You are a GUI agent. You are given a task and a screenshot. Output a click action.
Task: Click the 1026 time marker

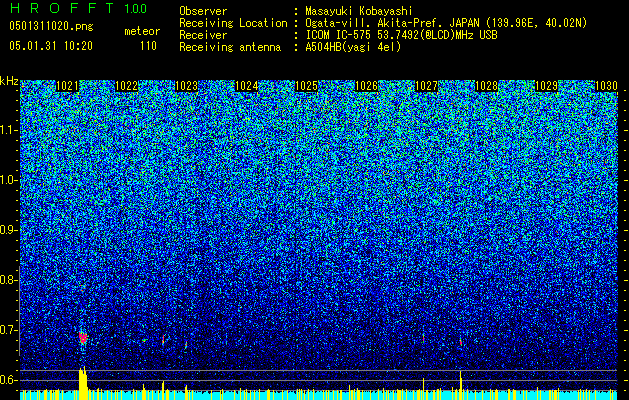pyautogui.click(x=367, y=86)
